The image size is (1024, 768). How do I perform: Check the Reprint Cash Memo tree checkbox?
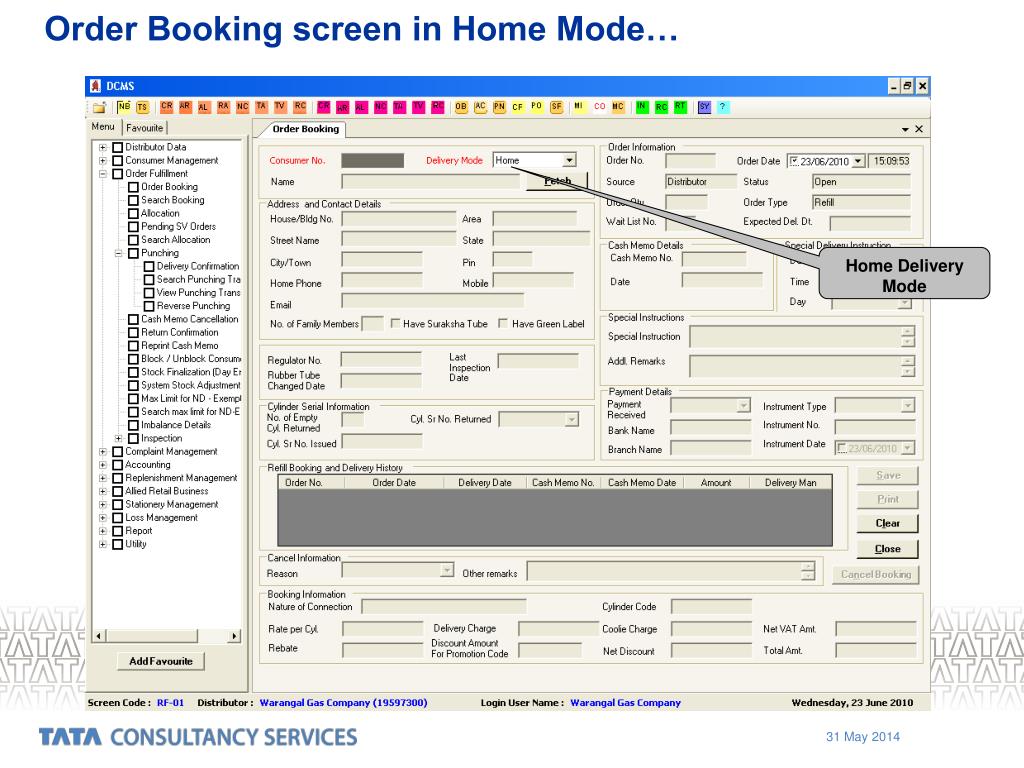(133, 345)
